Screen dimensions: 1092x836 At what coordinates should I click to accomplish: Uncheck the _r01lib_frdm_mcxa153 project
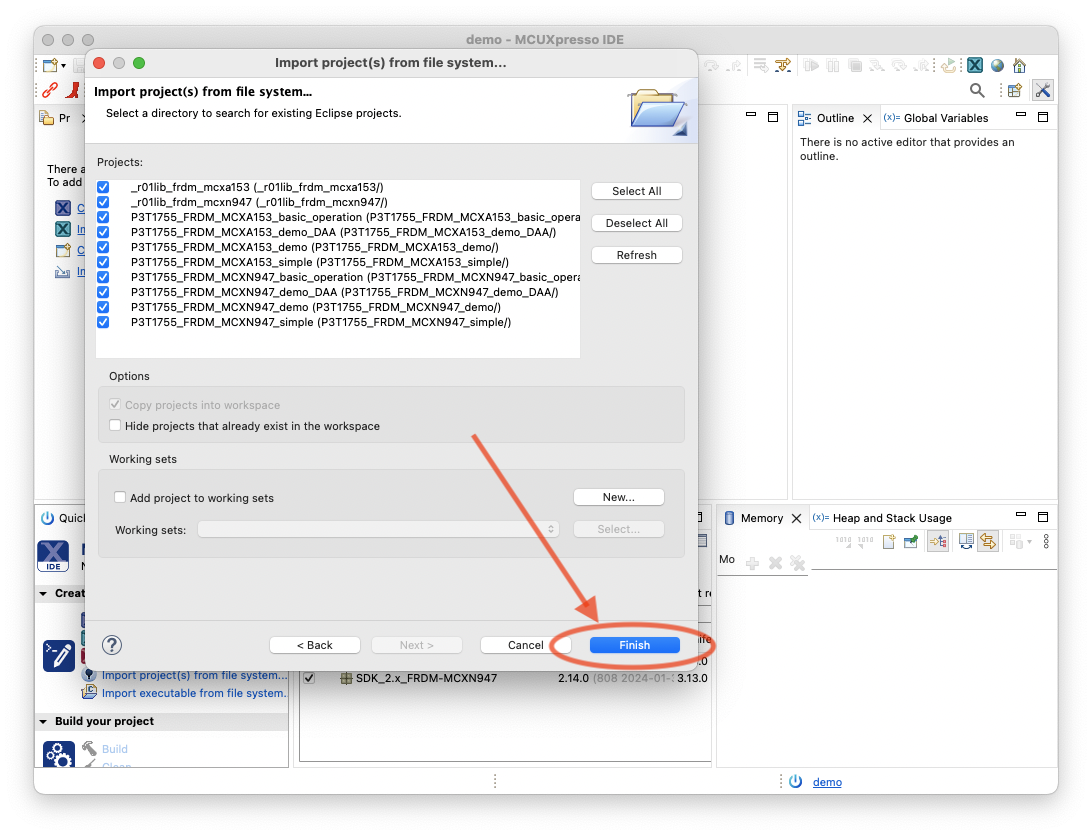tap(103, 187)
